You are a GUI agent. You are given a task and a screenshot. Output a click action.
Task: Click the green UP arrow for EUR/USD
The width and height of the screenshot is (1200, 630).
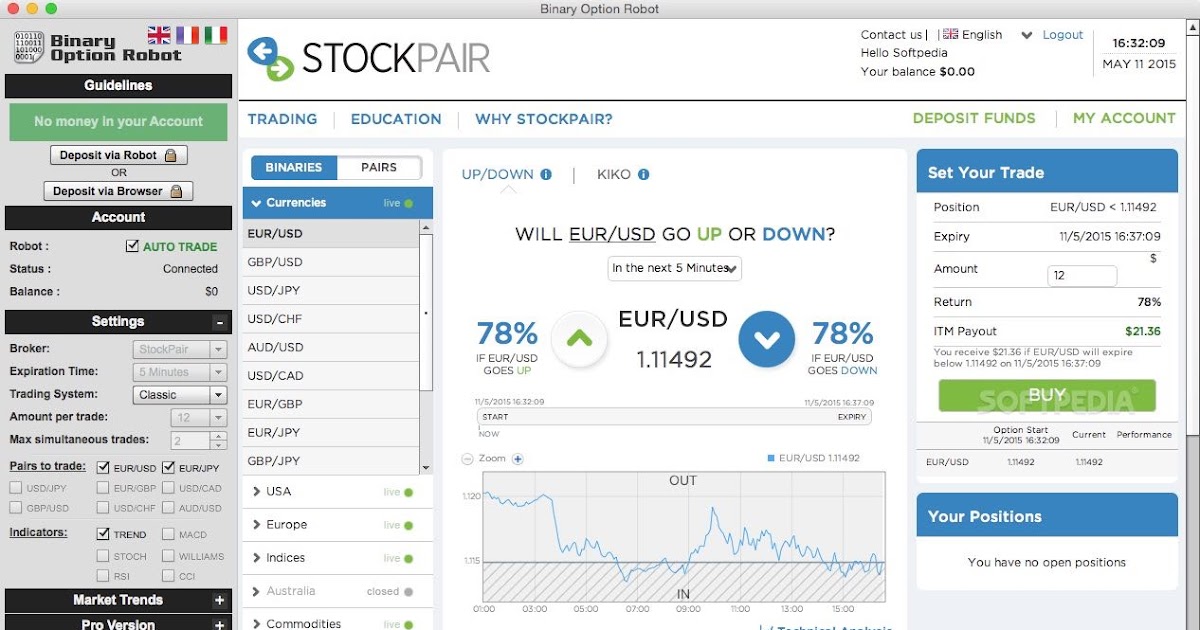coord(579,339)
